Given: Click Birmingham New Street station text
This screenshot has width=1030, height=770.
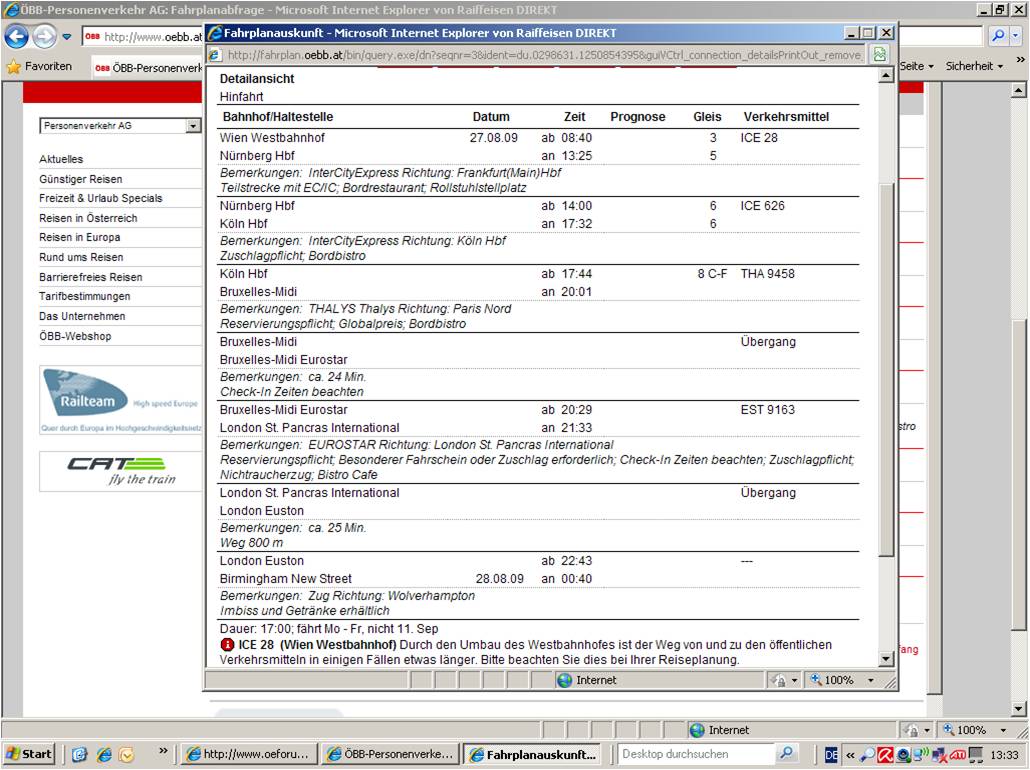Looking at the screenshot, I should pos(286,579).
